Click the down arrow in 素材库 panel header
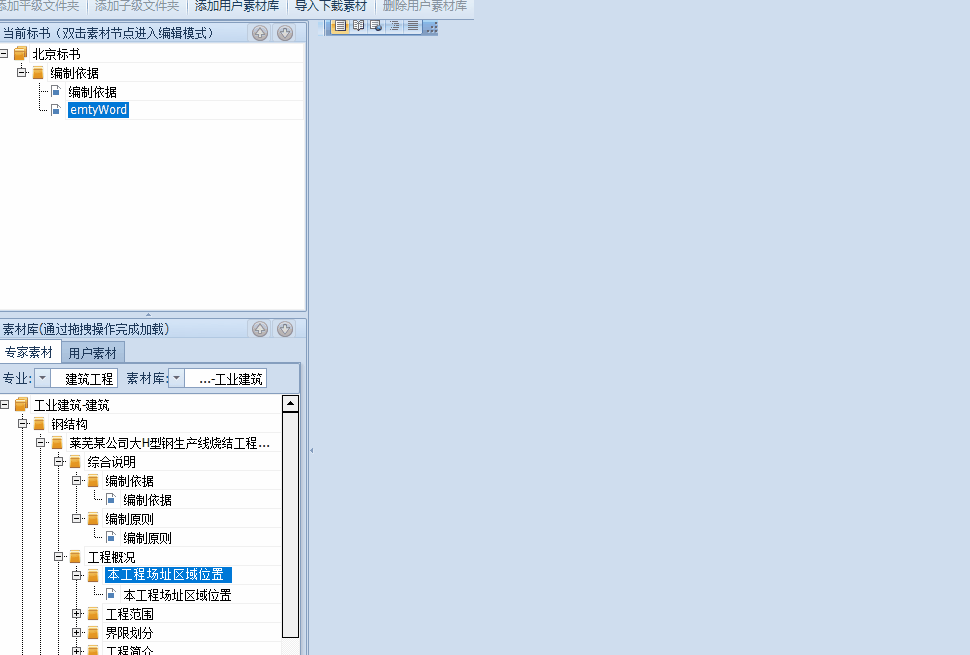Viewport: 970px width, 655px height. point(285,329)
